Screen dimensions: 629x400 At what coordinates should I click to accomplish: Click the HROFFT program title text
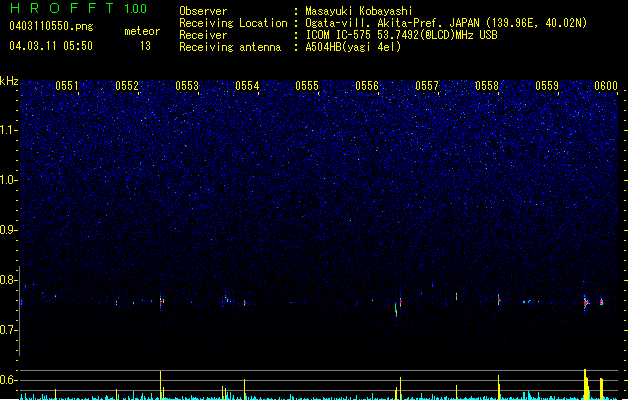click(x=62, y=8)
